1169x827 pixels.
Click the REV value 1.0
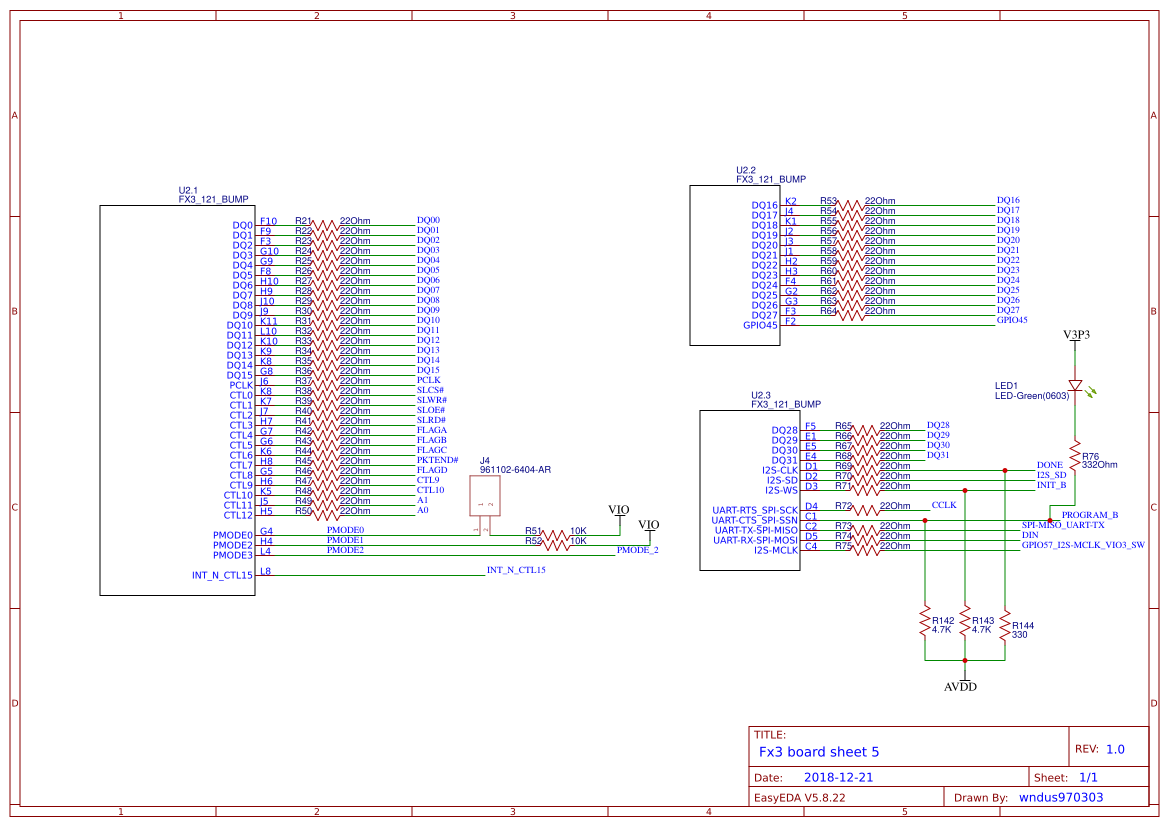[x=1115, y=749]
